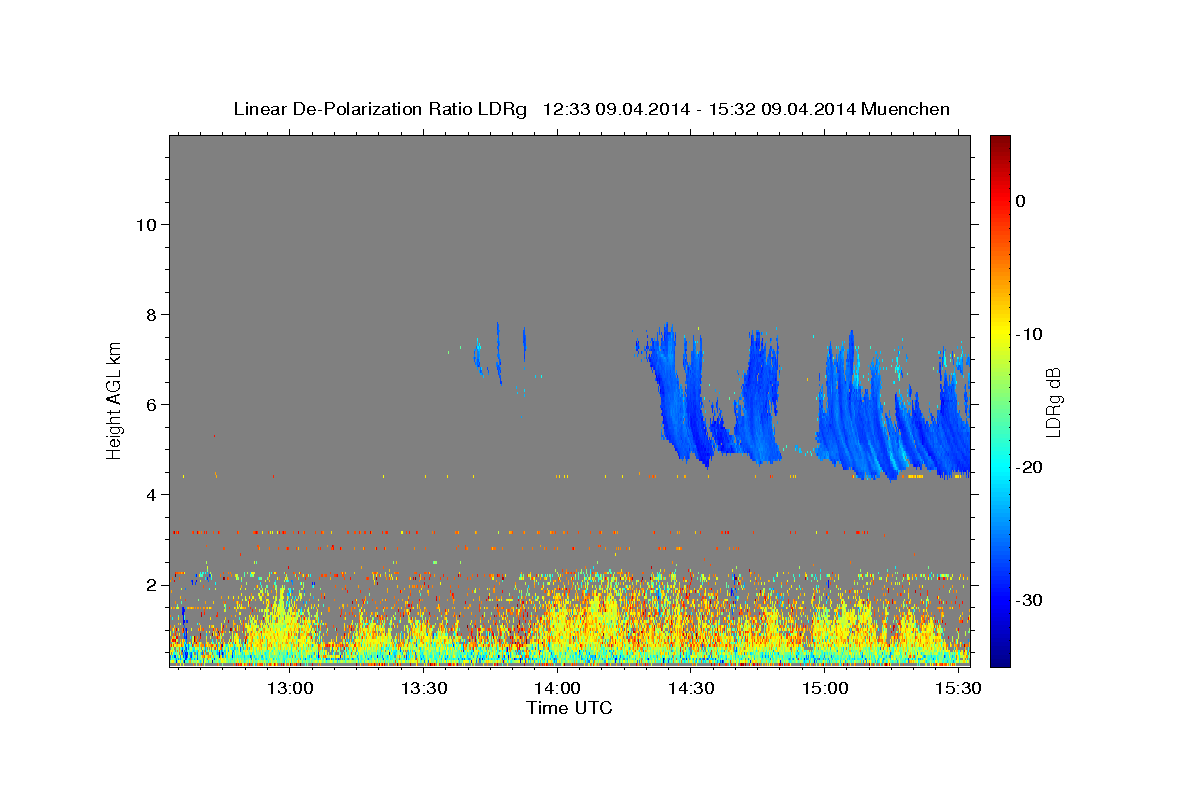Viewport: 1200px width, 800px height.
Task: Click the height tick label 8
Action: pos(152,314)
